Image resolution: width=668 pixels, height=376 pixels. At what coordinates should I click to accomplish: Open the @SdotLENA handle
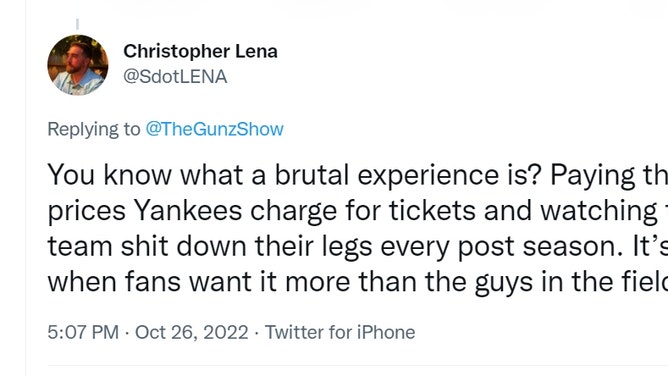click(x=175, y=77)
